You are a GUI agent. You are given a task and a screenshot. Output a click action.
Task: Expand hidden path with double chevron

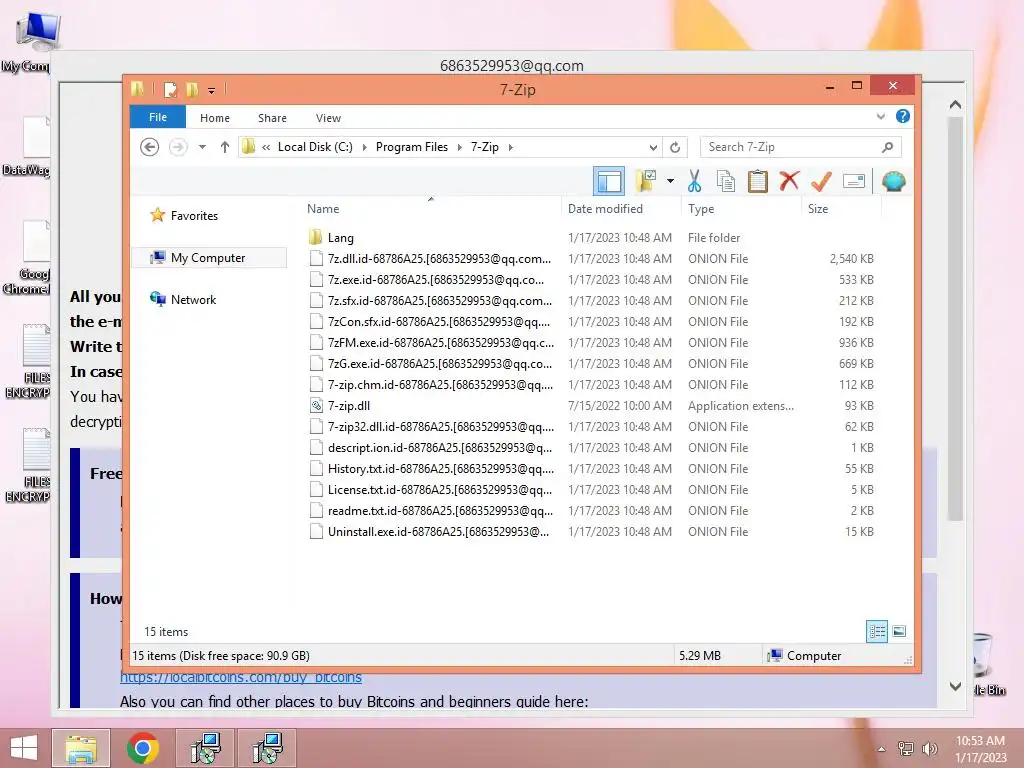point(266,148)
